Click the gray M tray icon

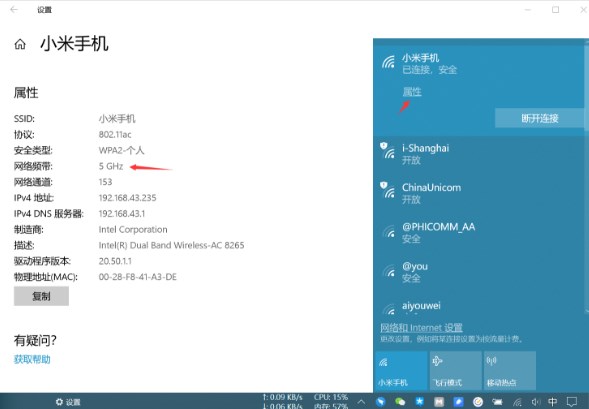[x=439, y=402]
